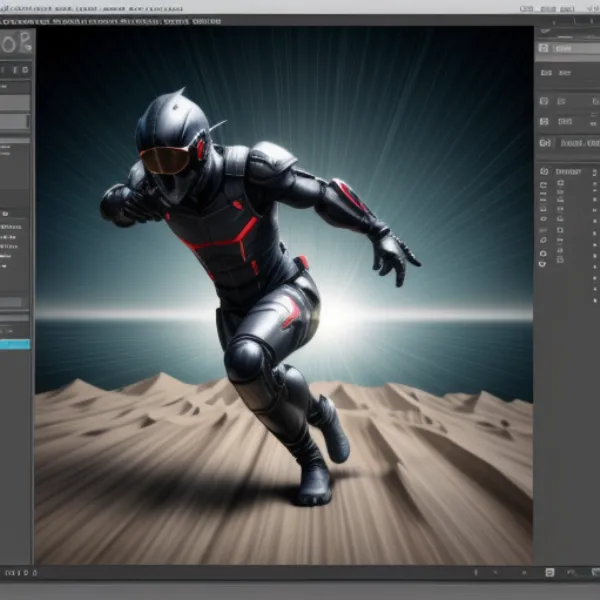Click the white square icon in bottom status bar
The height and width of the screenshot is (600, 600).
point(549,572)
